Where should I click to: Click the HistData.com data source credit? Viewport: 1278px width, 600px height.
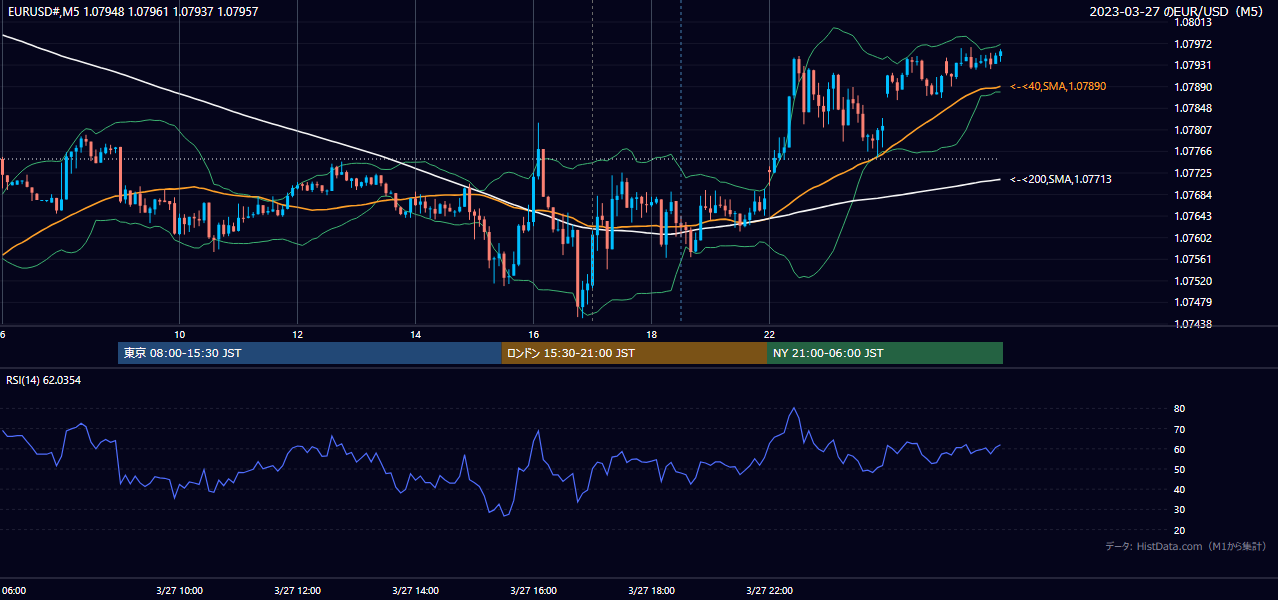coord(1186,546)
